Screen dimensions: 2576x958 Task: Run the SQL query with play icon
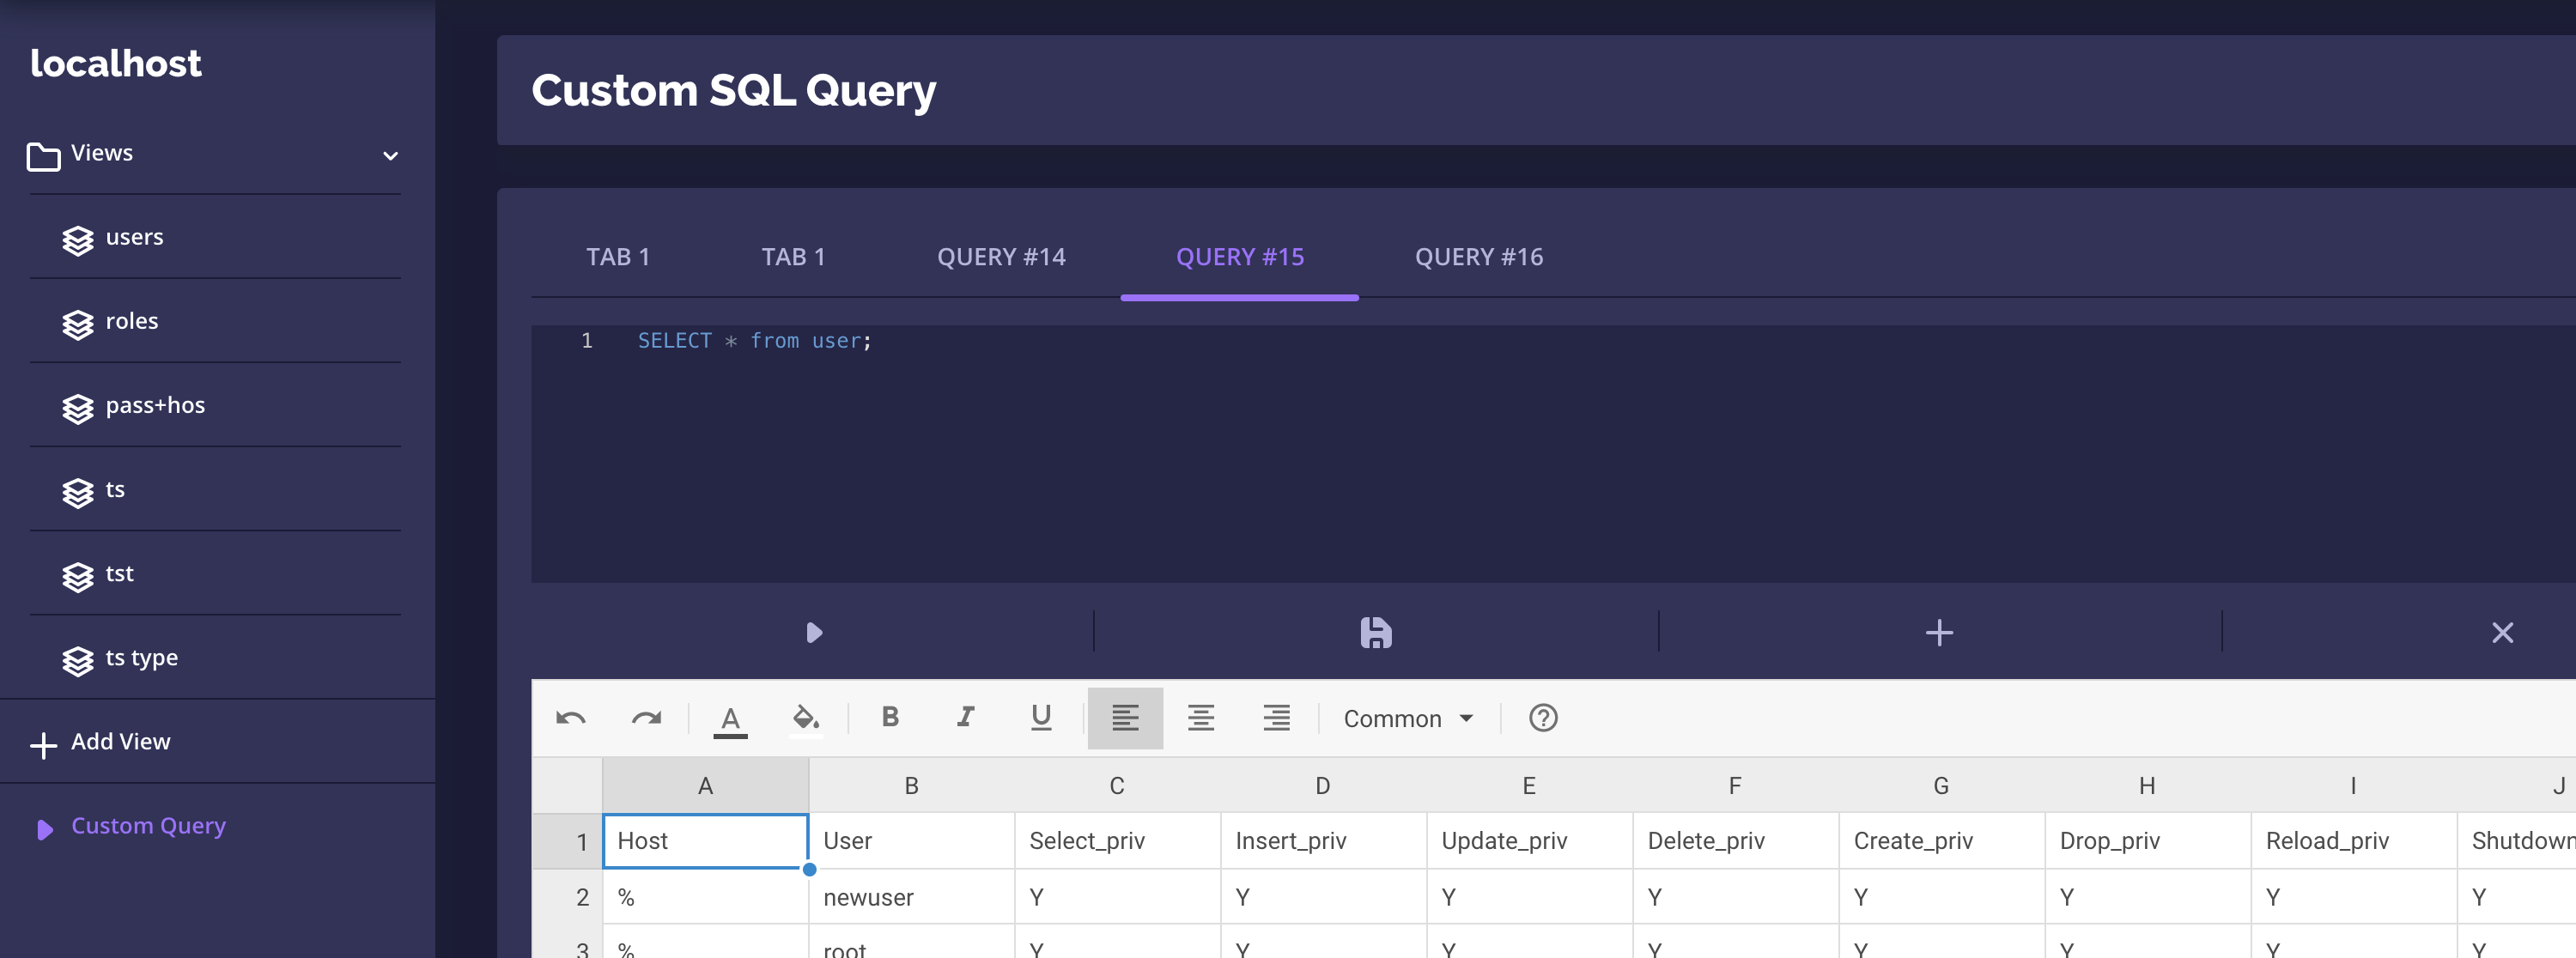(x=813, y=632)
